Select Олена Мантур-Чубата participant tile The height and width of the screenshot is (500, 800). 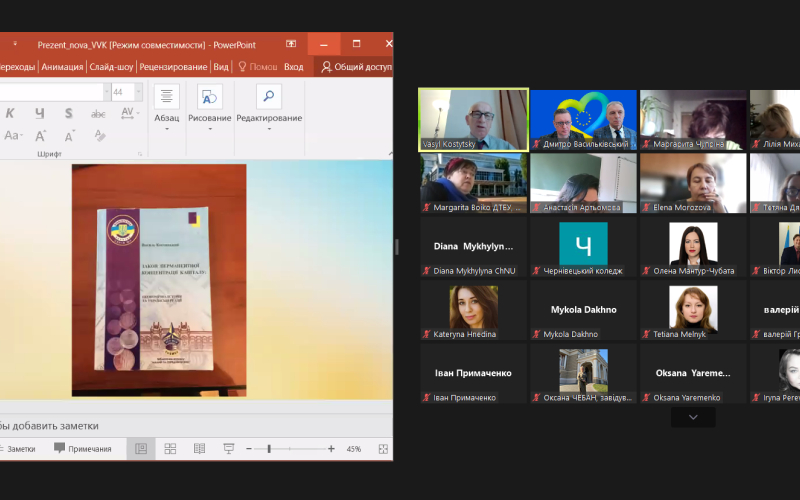[x=693, y=247]
